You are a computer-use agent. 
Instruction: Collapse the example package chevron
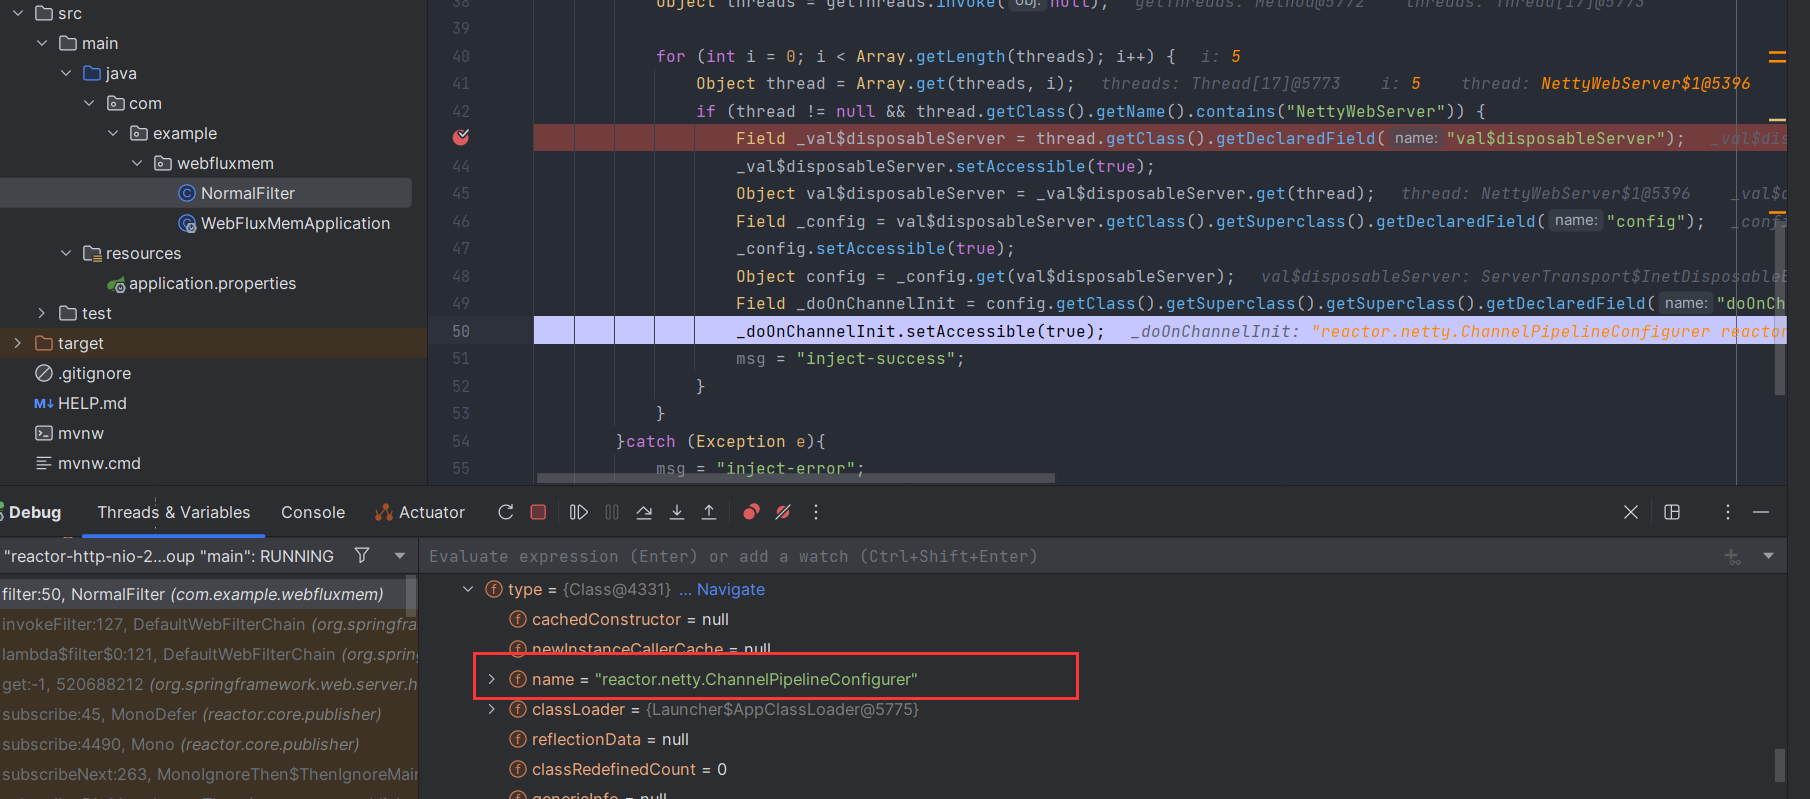tap(113, 133)
